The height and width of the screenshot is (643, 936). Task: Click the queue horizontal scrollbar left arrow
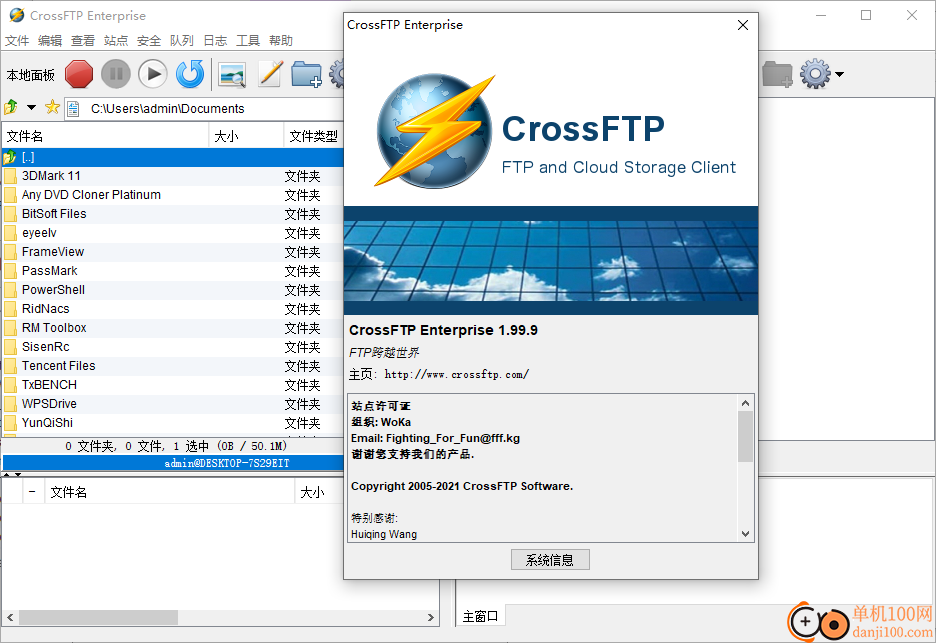10,617
